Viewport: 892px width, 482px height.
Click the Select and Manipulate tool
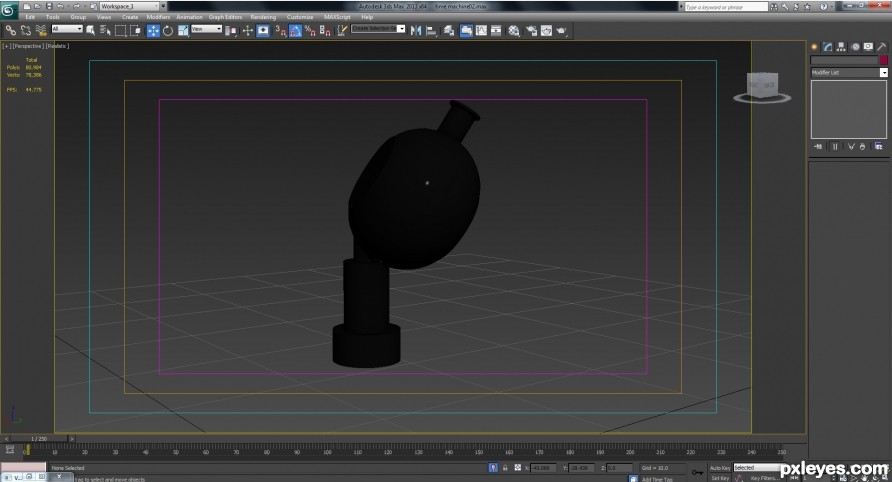click(x=247, y=31)
